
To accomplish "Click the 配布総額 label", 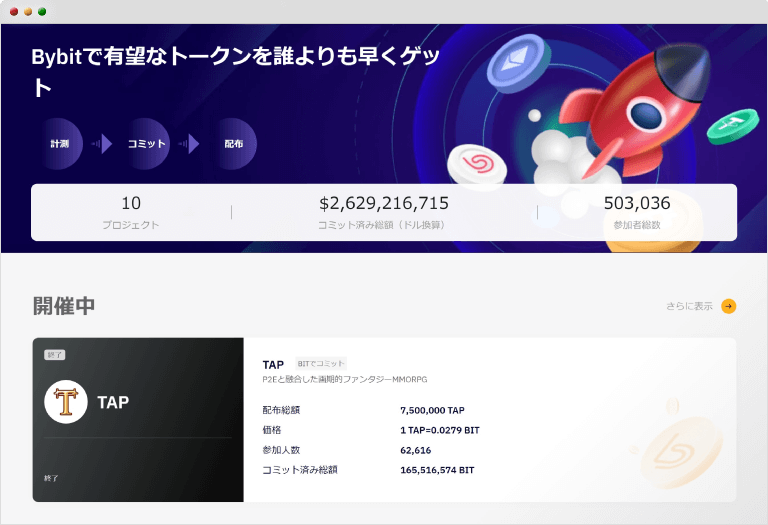I will (281, 410).
